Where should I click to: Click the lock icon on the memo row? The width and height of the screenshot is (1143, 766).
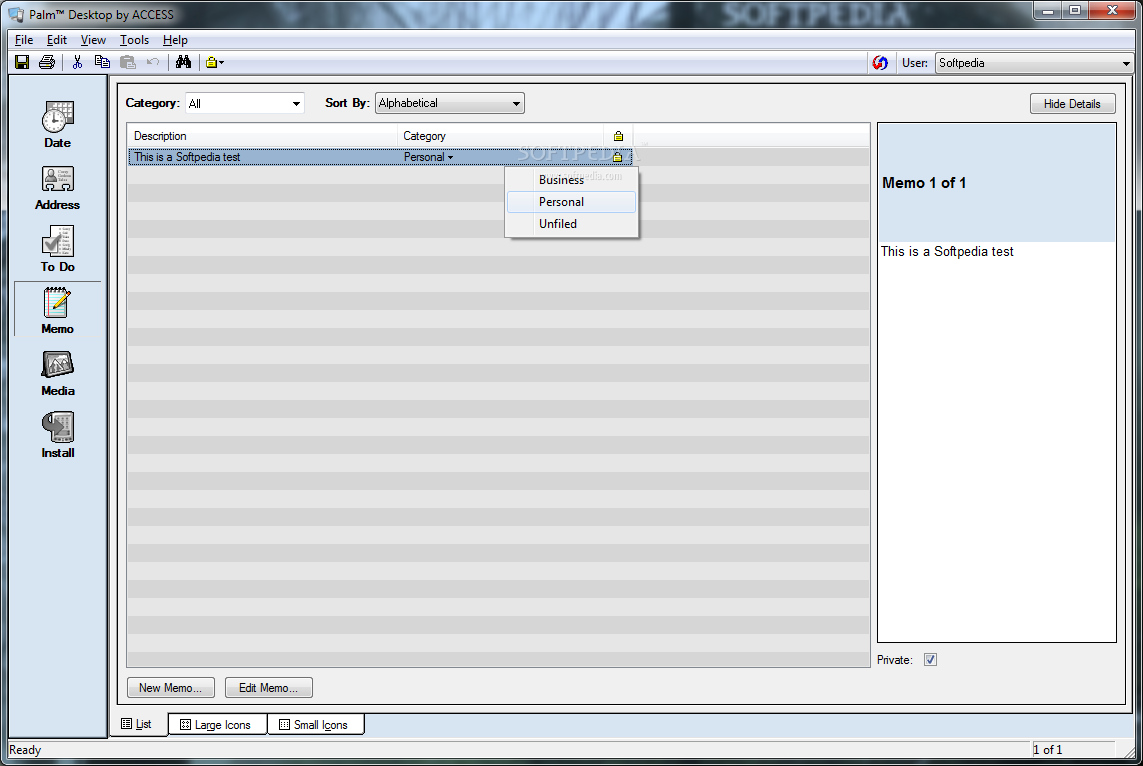(617, 157)
